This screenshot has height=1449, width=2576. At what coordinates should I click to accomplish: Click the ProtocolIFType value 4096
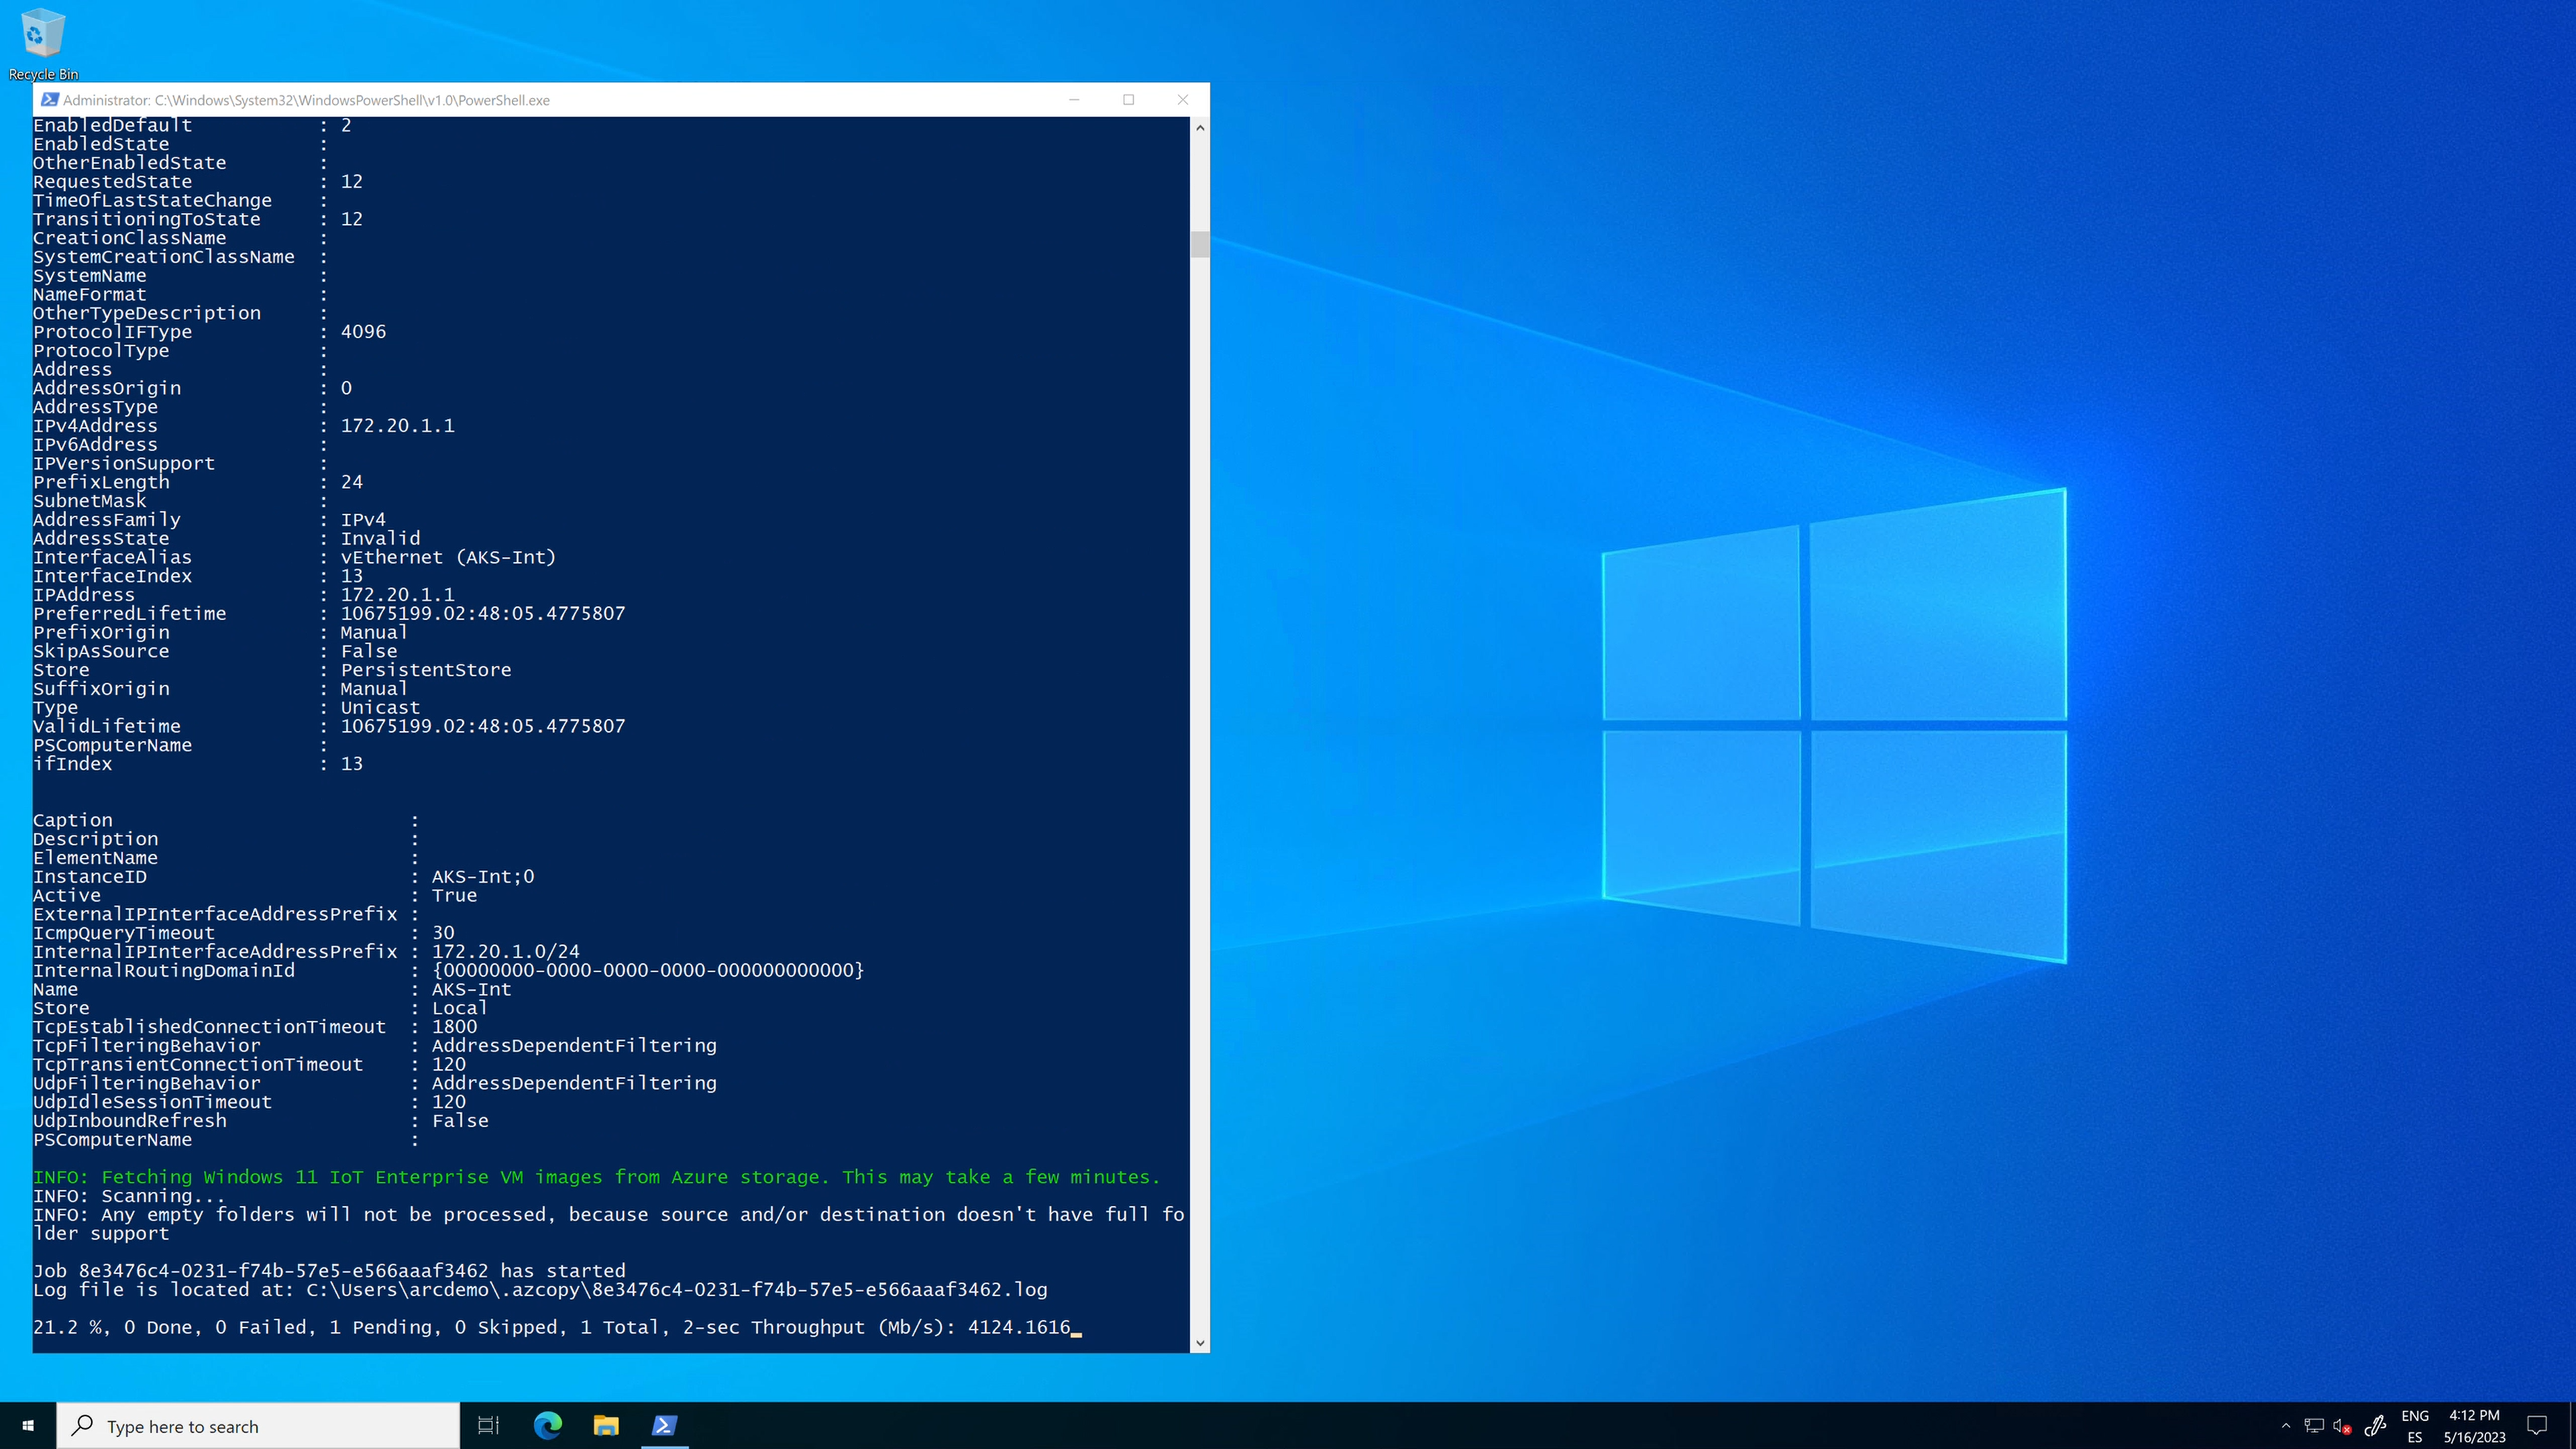coord(363,332)
